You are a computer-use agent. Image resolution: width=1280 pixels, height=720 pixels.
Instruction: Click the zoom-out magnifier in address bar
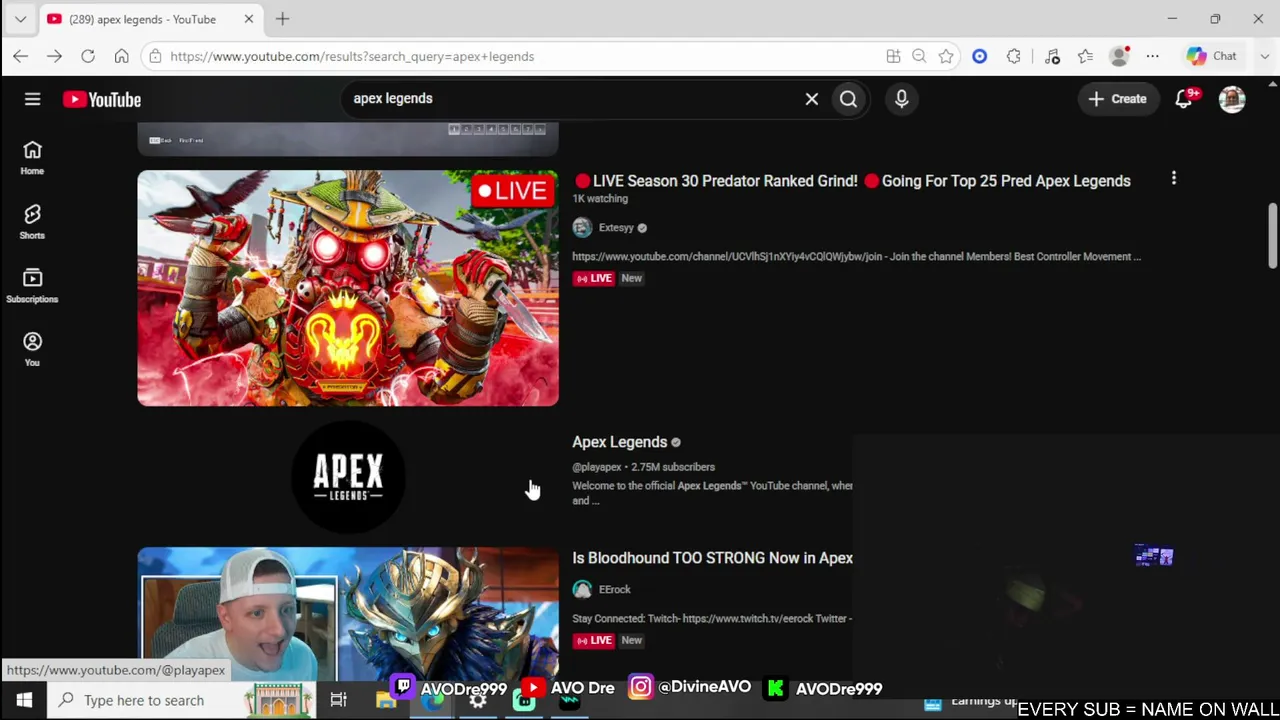point(919,57)
